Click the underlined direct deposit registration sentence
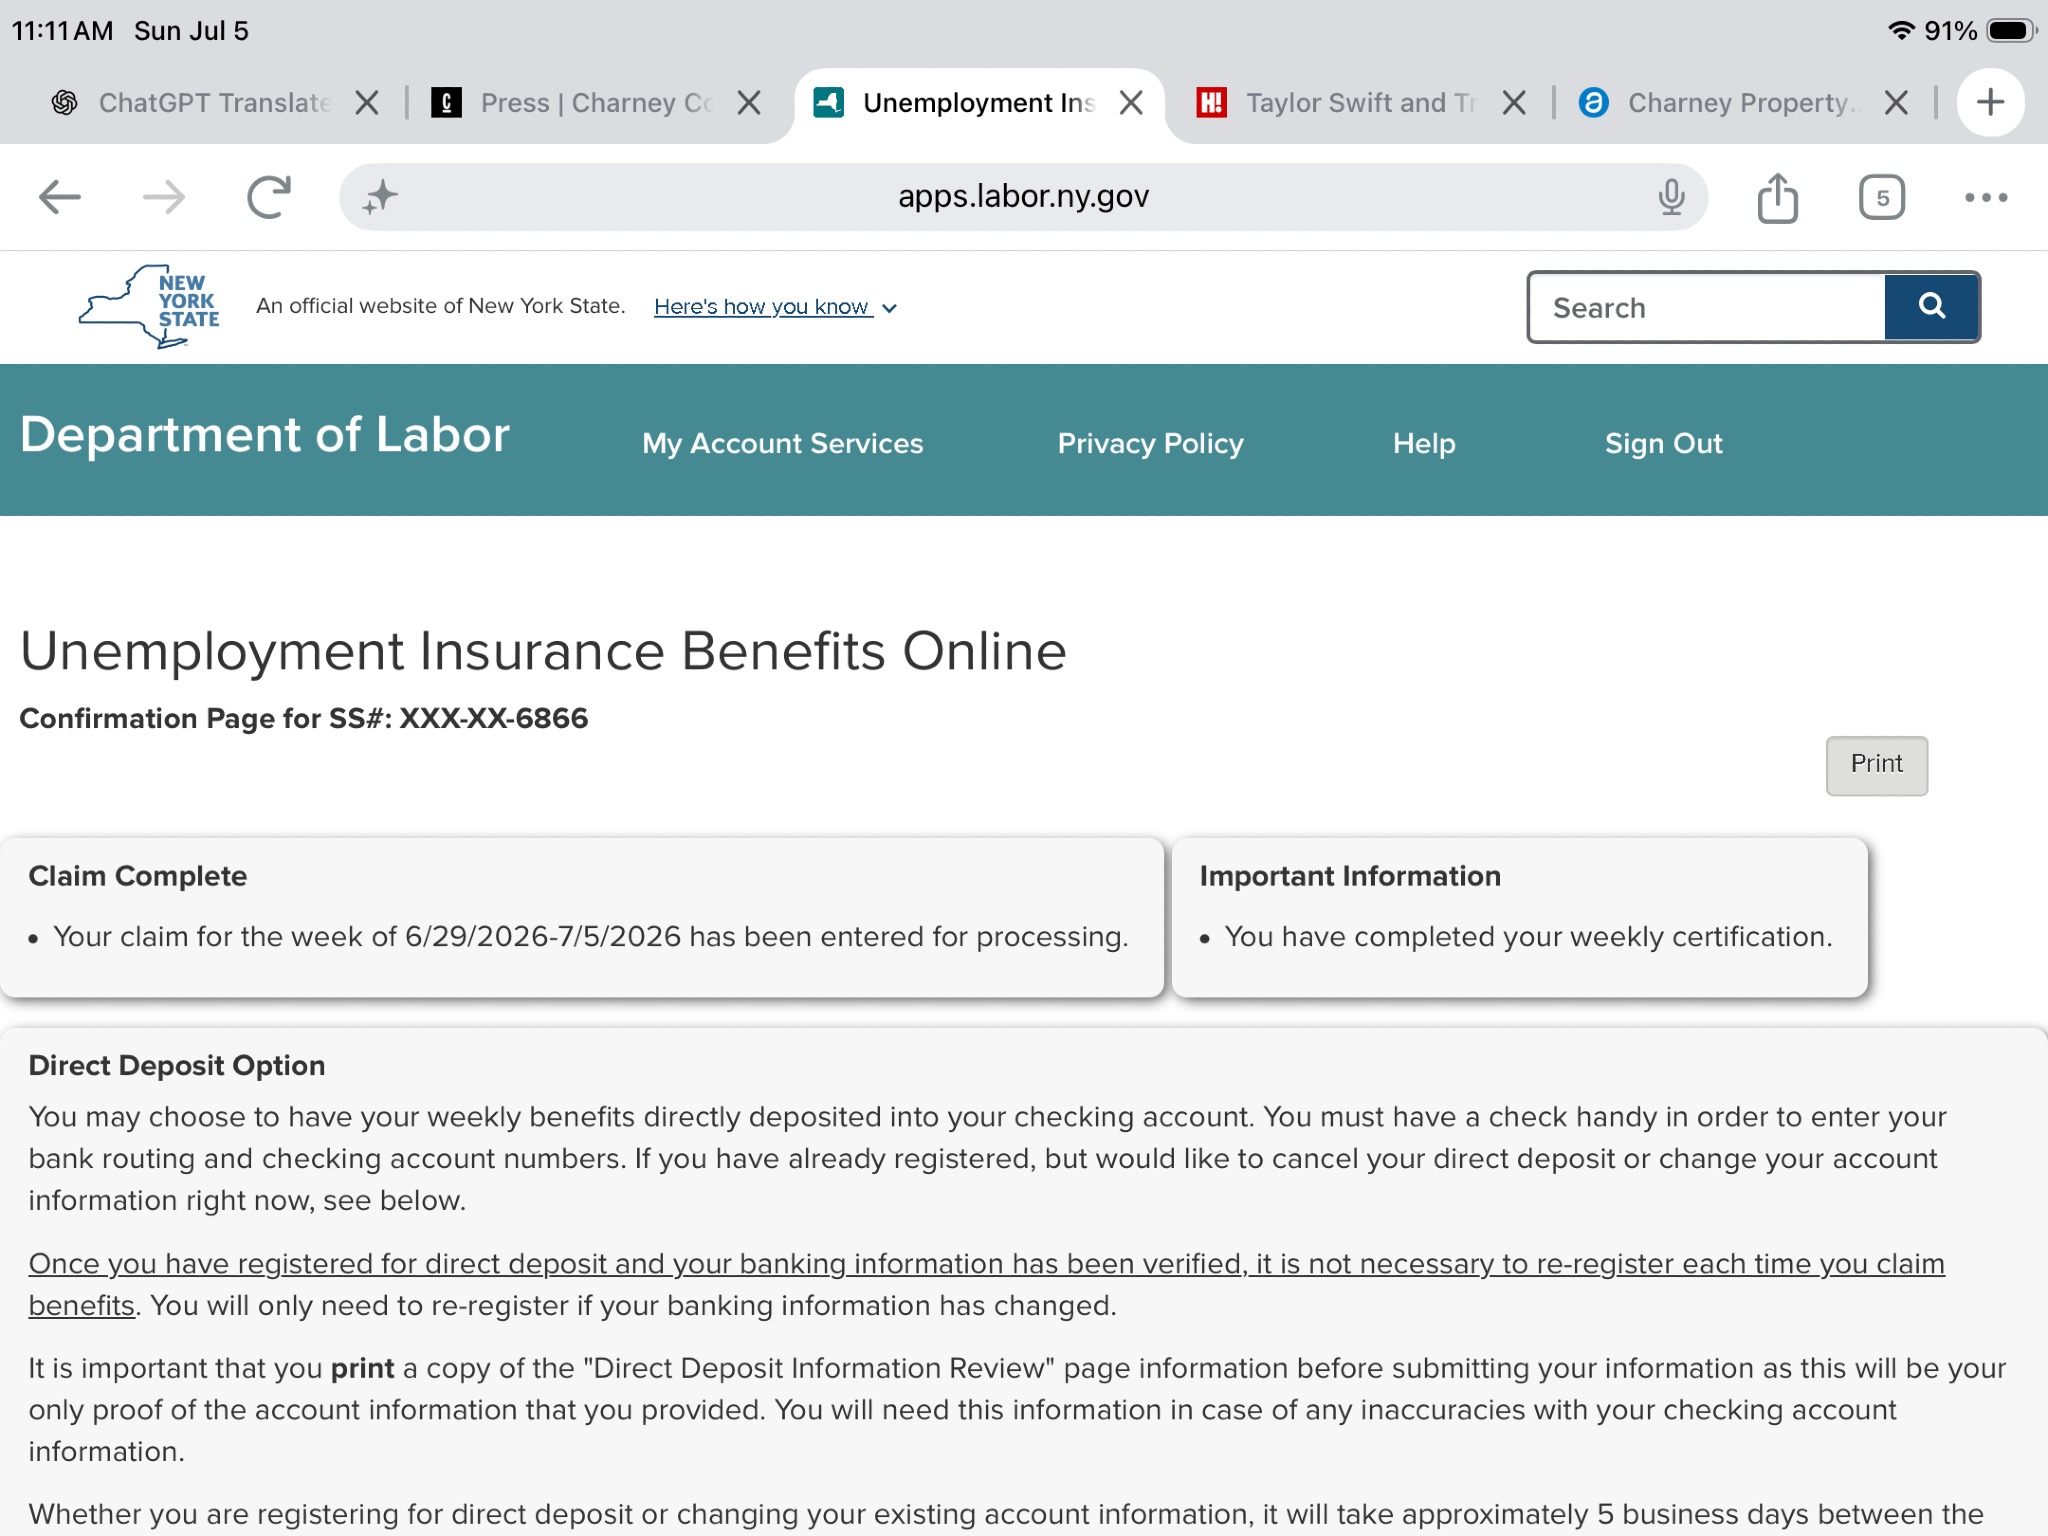2048x1536 pixels. coord(986,1284)
